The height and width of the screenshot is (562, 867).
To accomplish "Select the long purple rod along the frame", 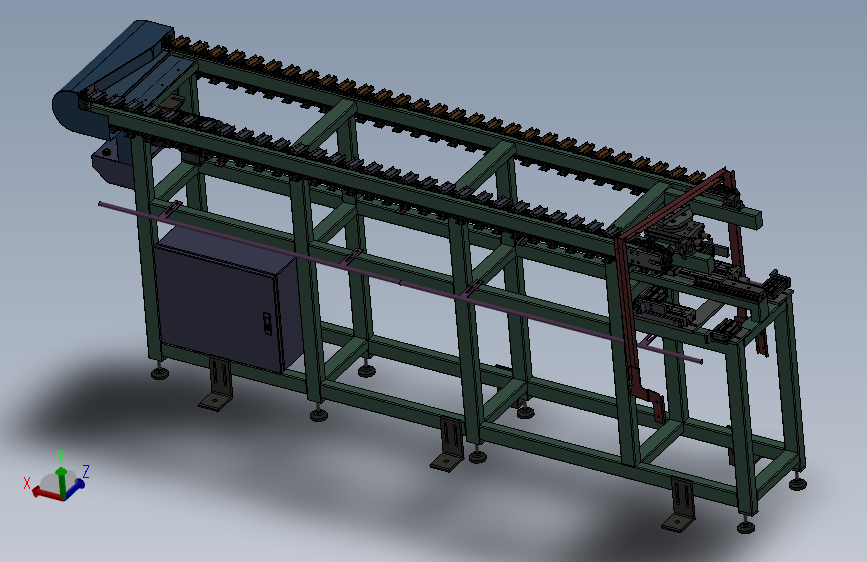I will pos(400,283).
